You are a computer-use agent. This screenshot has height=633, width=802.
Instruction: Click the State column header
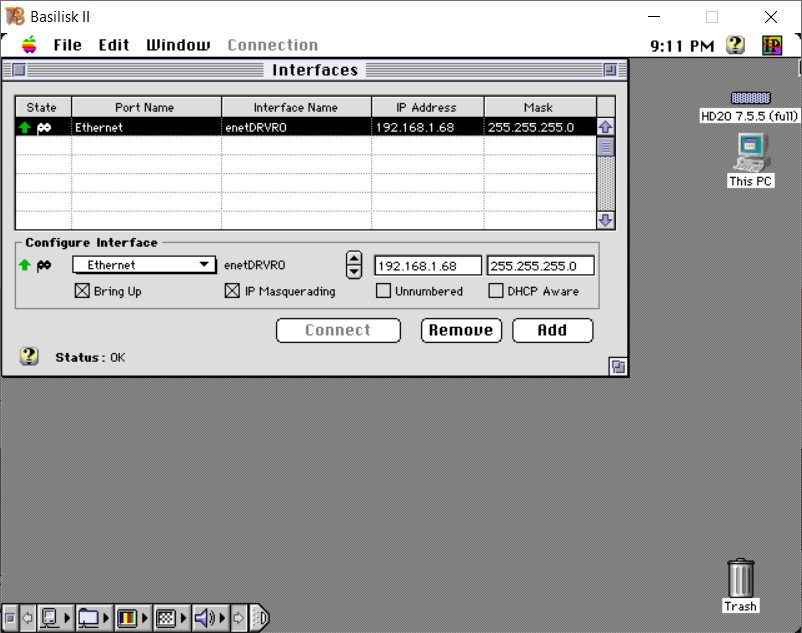pyautogui.click(x=43, y=107)
